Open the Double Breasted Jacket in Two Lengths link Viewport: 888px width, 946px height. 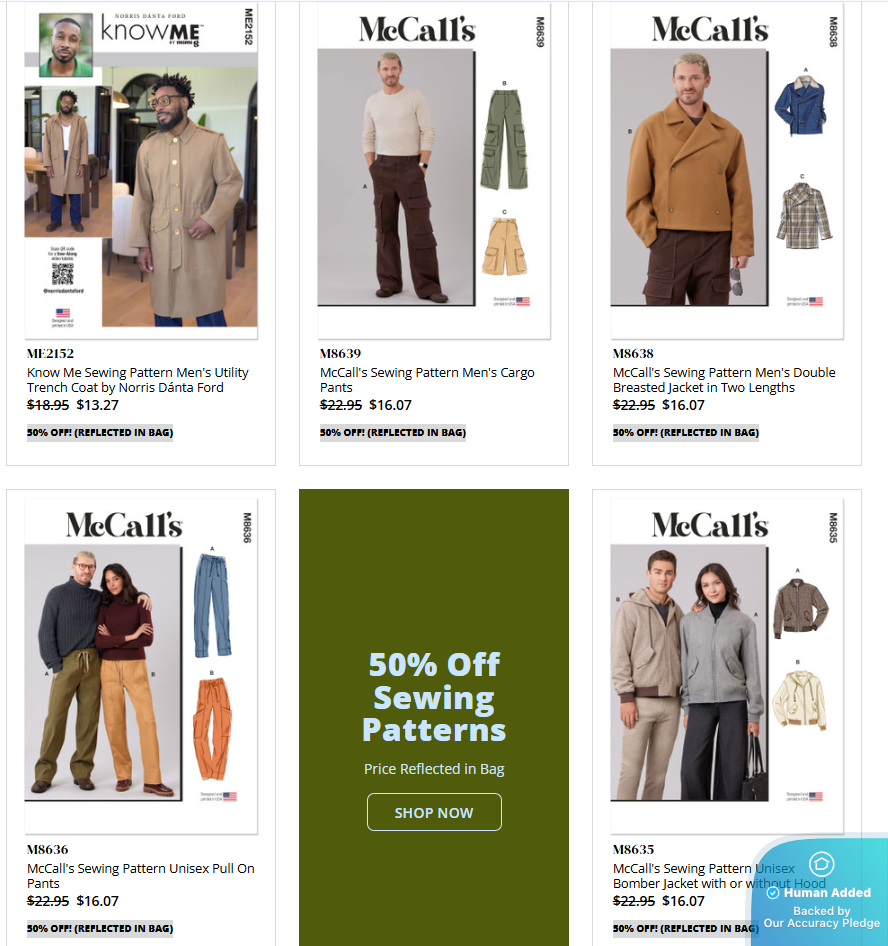pyautogui.click(x=724, y=380)
